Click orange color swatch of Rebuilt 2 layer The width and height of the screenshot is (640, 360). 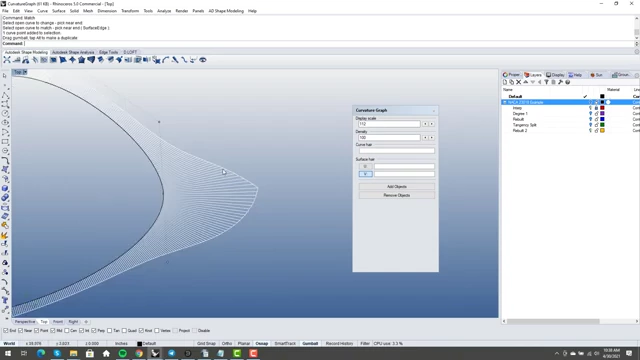click(x=602, y=131)
